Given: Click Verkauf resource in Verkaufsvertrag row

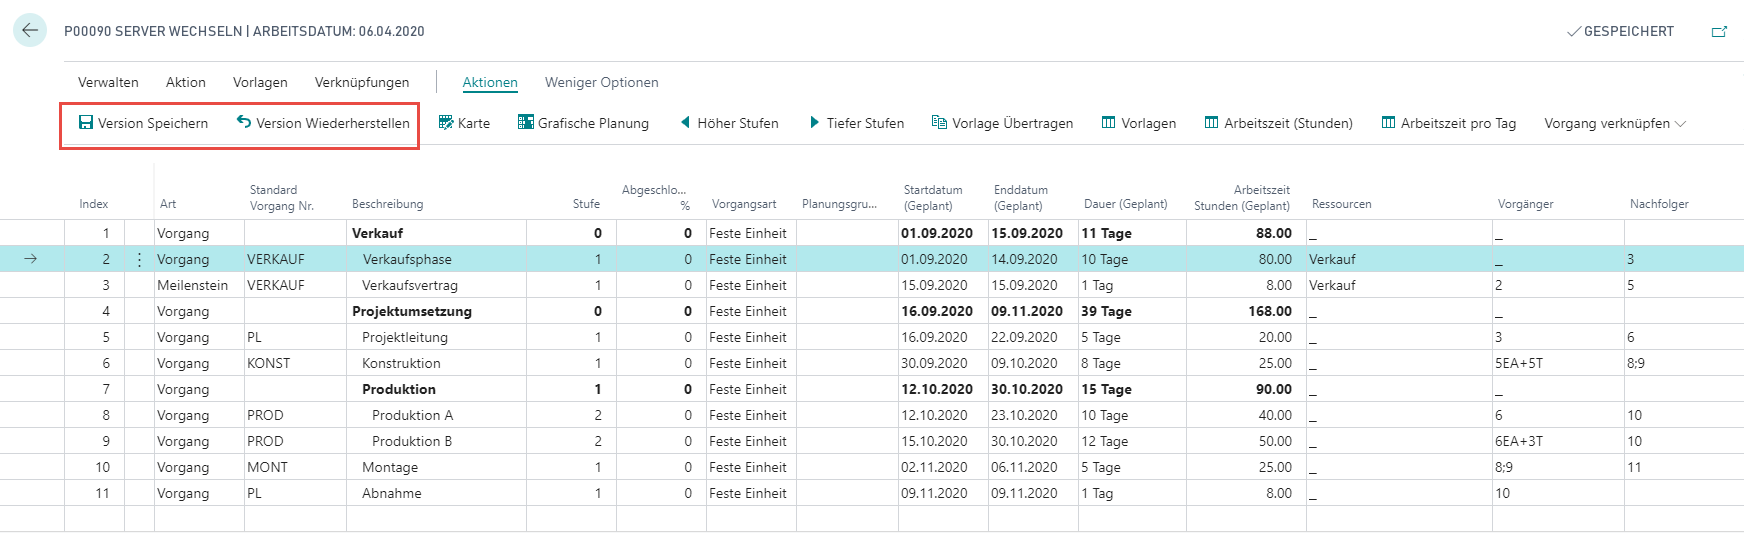Looking at the screenshot, I should (x=1399, y=285).
